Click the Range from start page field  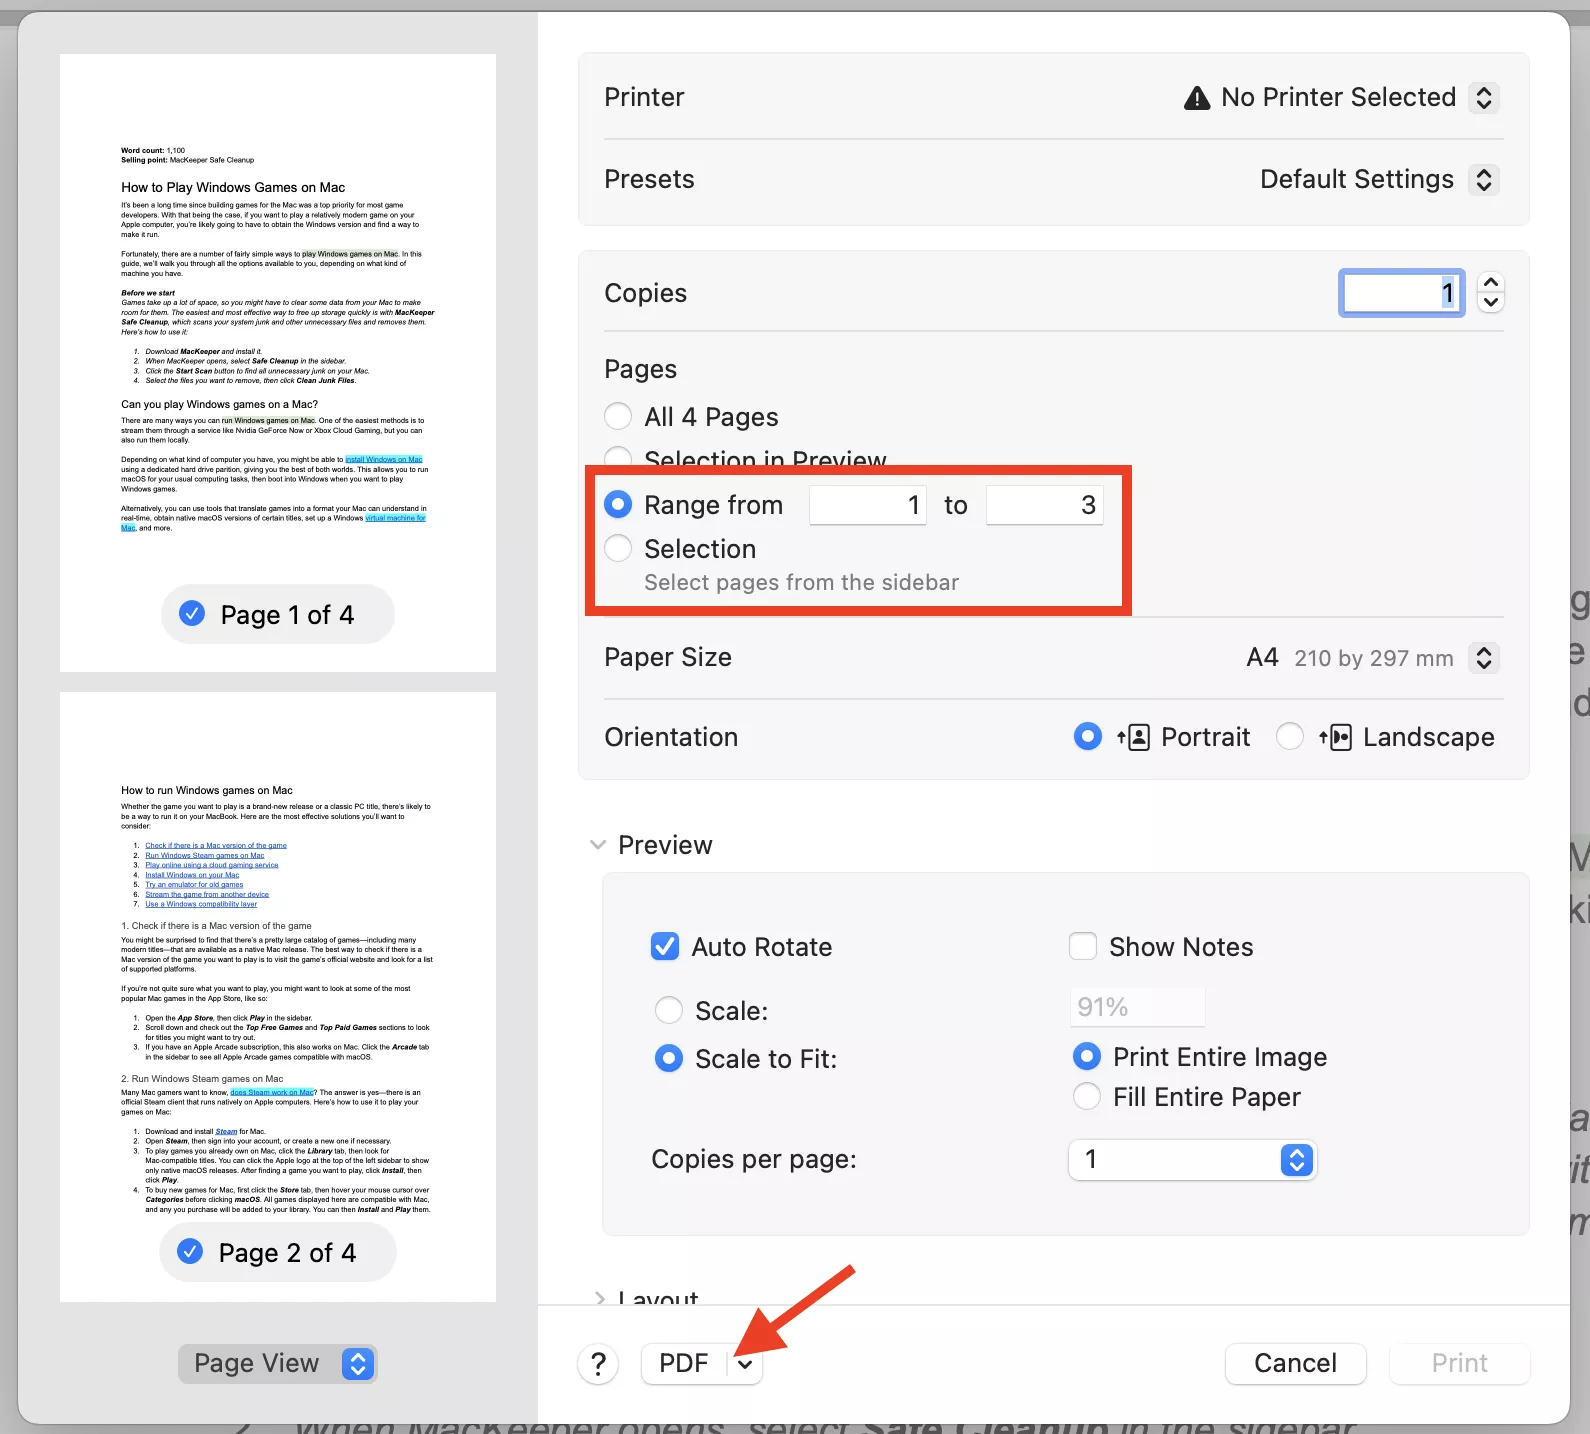point(867,505)
